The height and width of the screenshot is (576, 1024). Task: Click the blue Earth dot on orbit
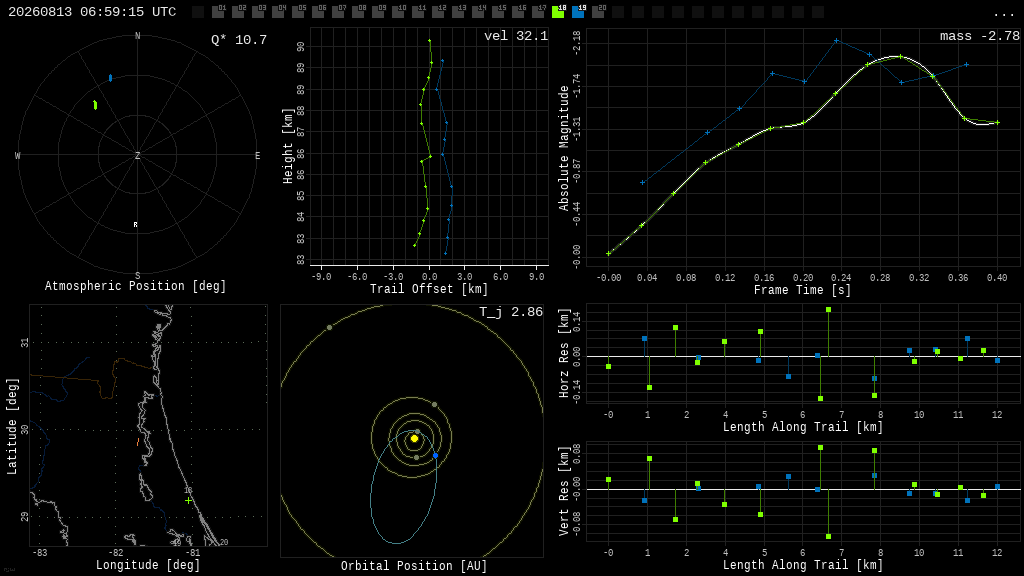[x=436, y=455]
